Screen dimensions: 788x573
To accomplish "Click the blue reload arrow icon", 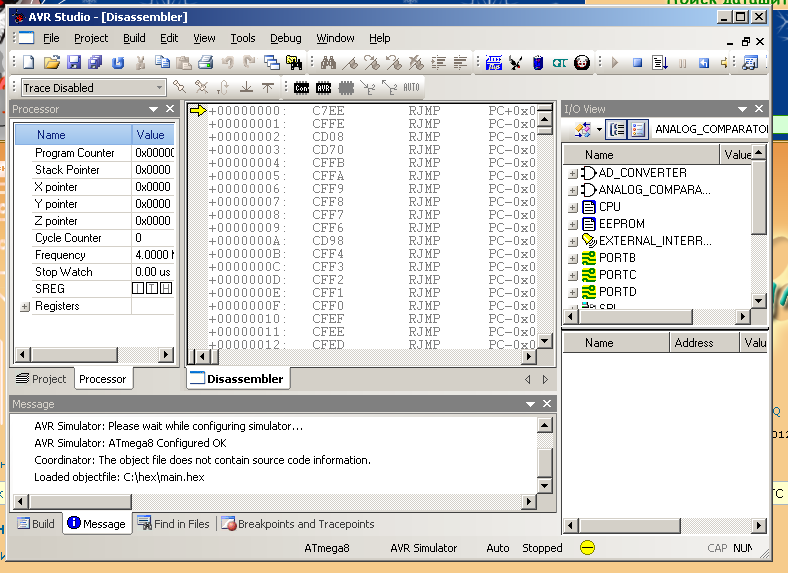I will pos(118,62).
